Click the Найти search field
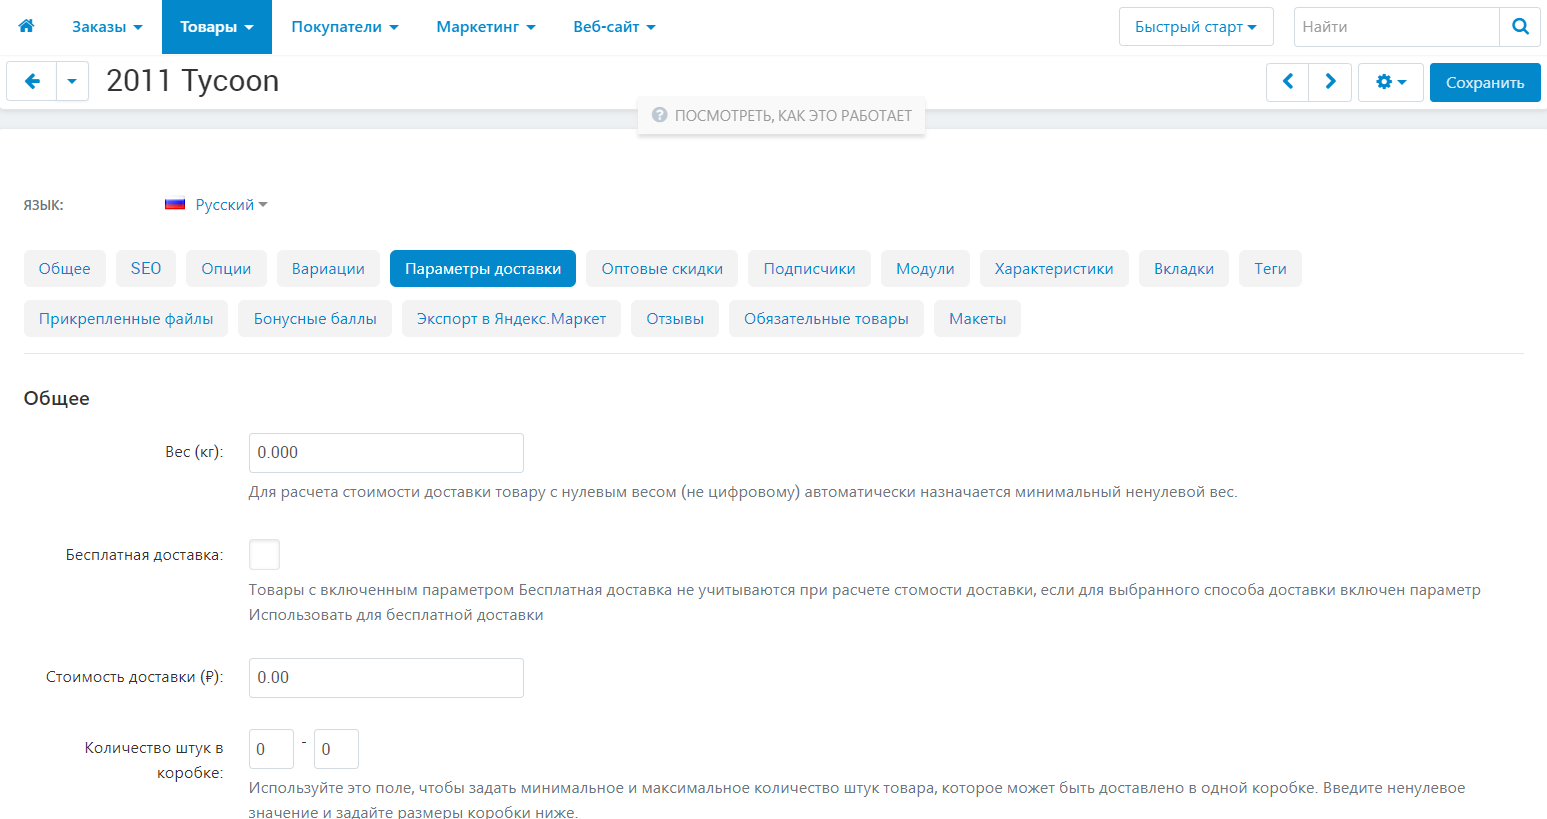The height and width of the screenshot is (819, 1547). [x=1396, y=27]
